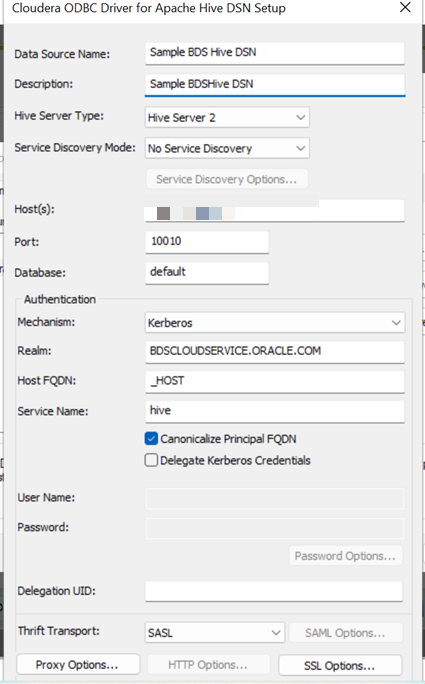Click the Data Source Name field

click(x=275, y=53)
